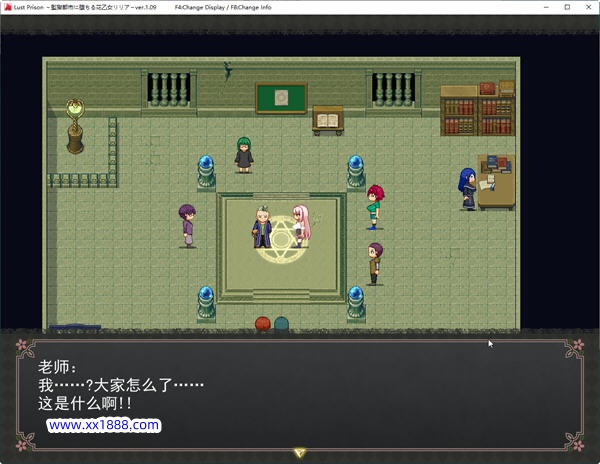Click the speaker name "老师:"
600x464 pixels.
point(57,367)
